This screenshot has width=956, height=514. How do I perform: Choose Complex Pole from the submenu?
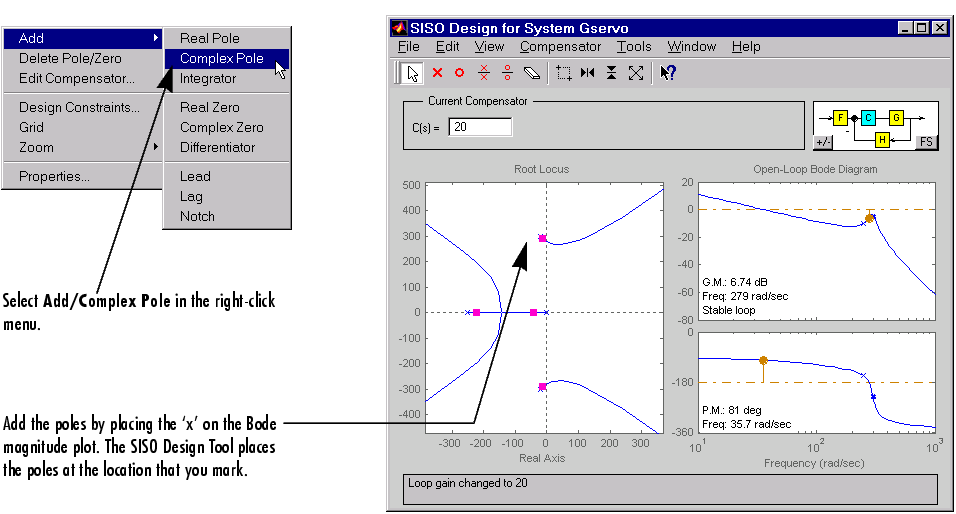(x=222, y=58)
